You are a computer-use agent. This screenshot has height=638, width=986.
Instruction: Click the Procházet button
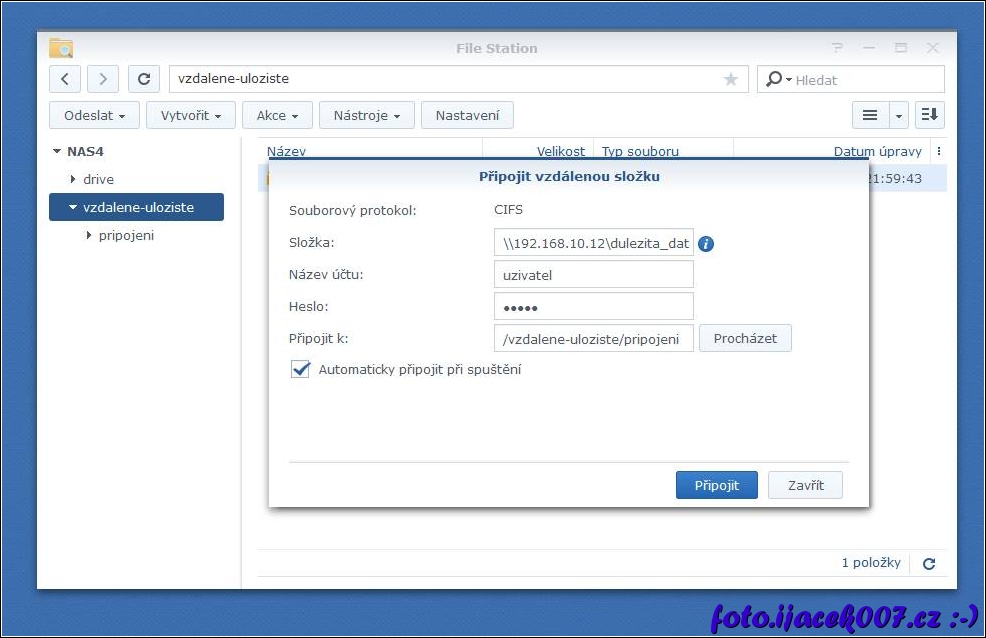click(745, 338)
